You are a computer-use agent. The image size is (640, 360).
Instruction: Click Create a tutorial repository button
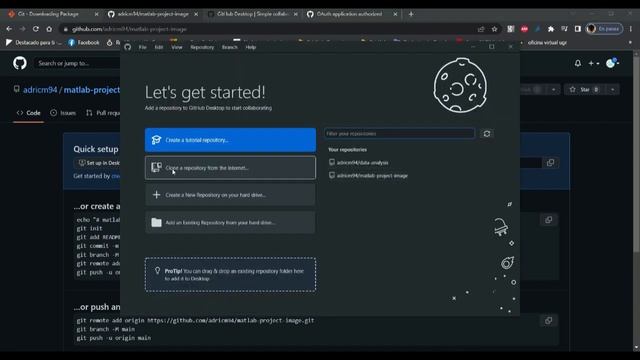pyautogui.click(x=230, y=140)
